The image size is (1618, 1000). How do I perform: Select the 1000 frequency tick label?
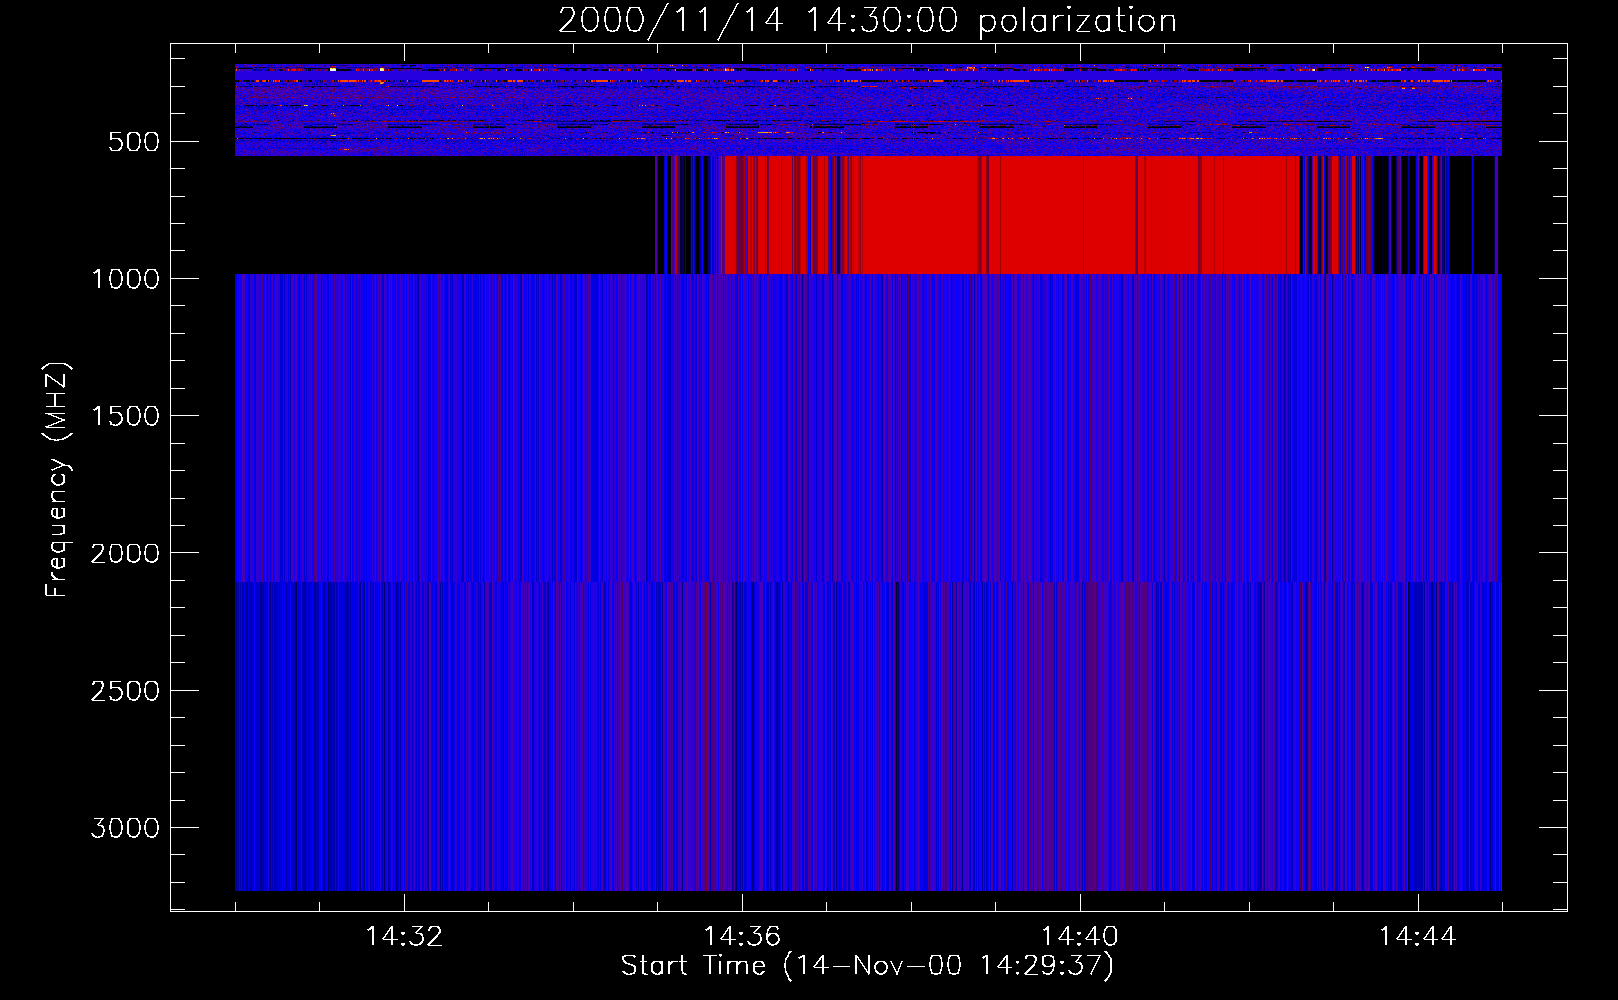(x=125, y=279)
